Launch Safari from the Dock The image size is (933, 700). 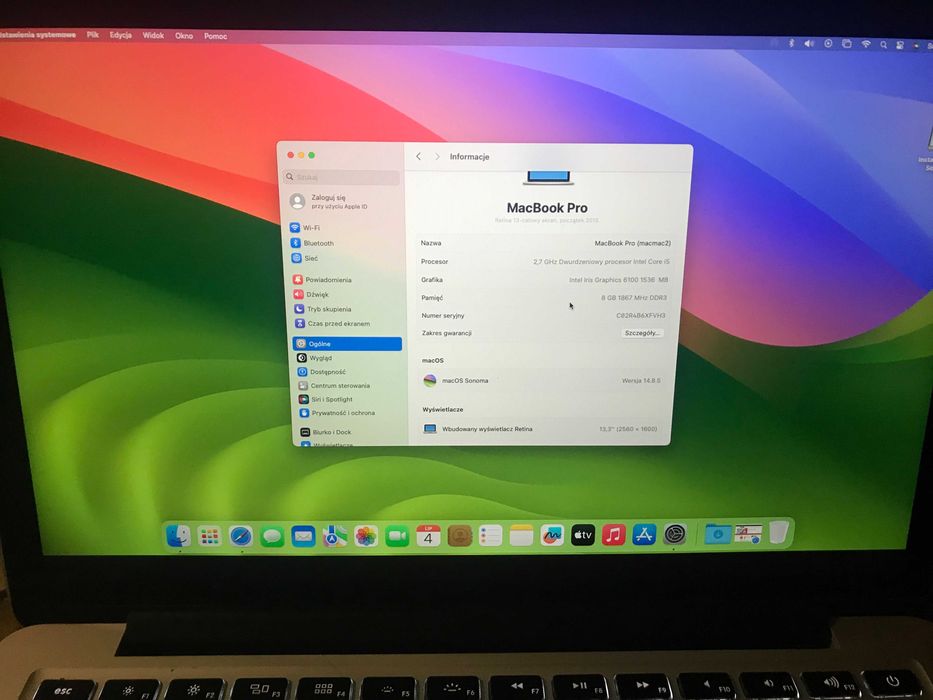241,536
